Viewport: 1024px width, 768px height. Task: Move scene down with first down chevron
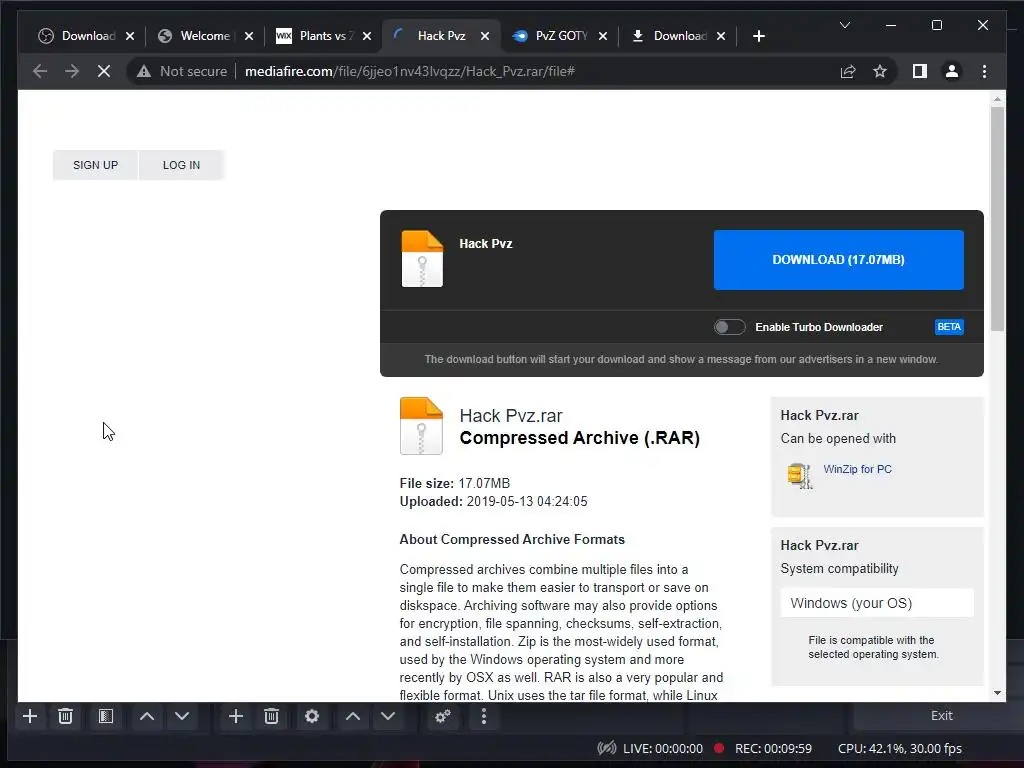click(182, 716)
